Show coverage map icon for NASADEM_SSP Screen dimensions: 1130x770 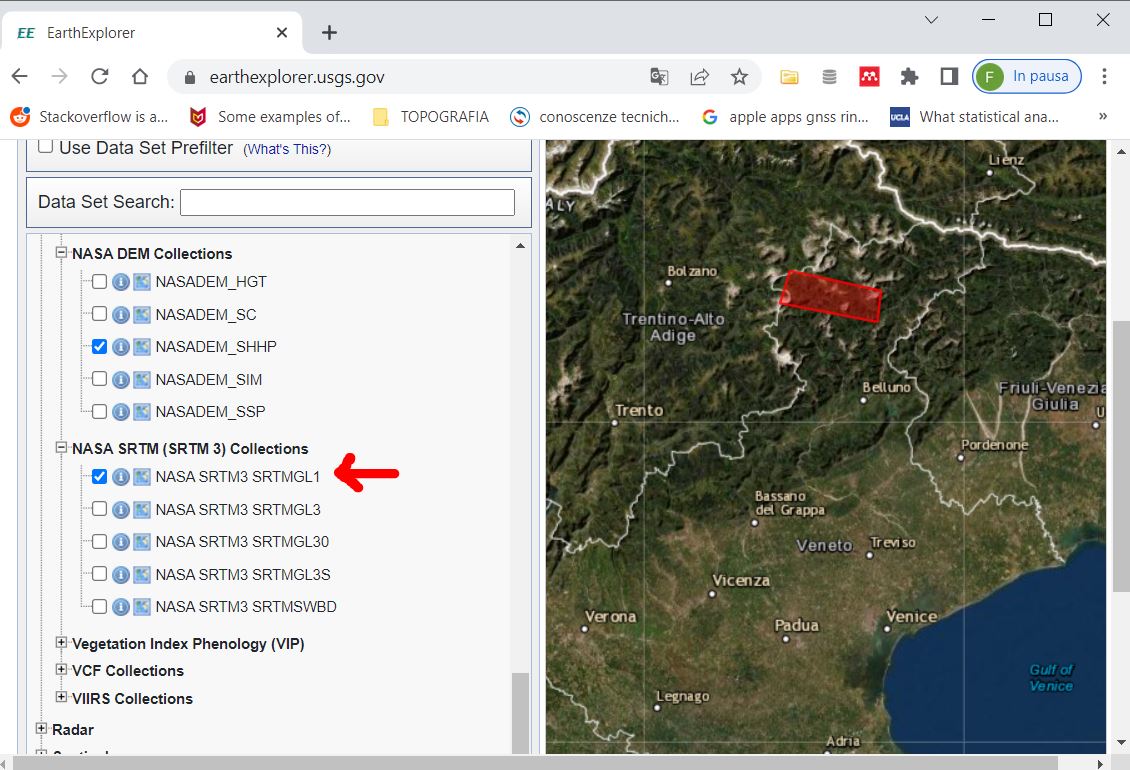142,412
